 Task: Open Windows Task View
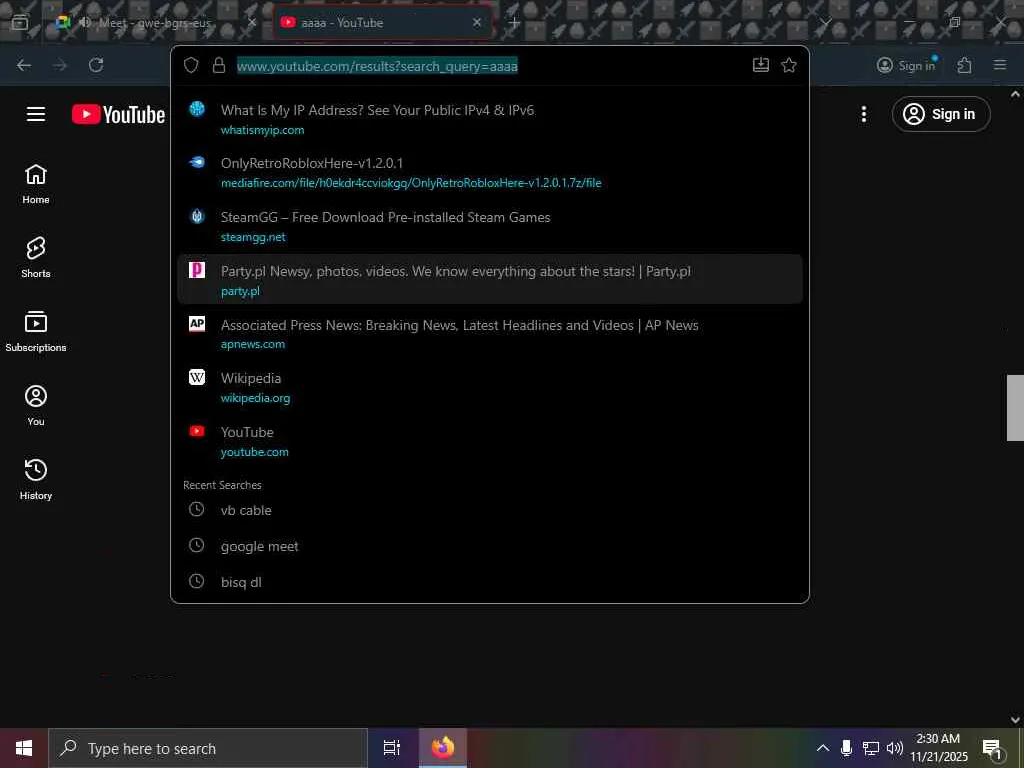point(392,748)
